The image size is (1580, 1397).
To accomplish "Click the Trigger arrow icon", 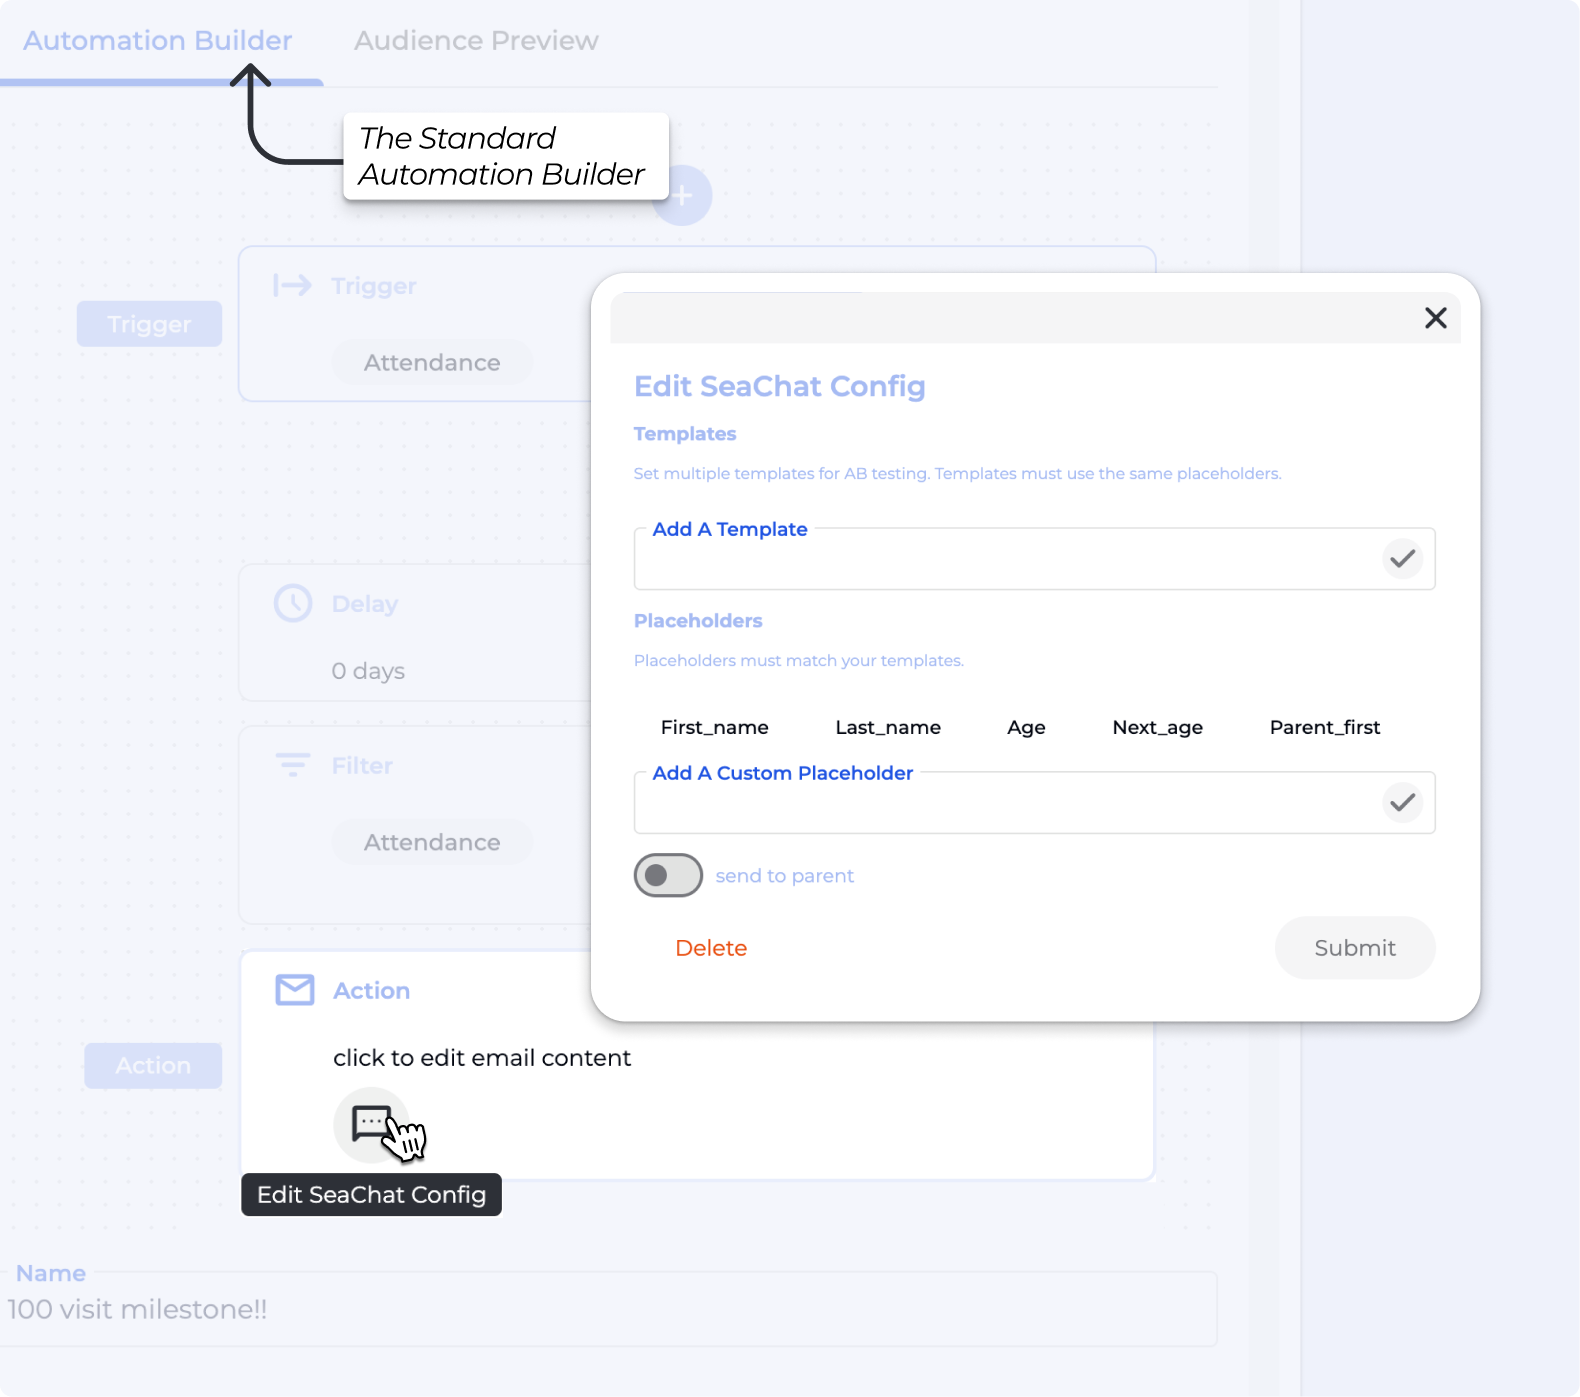I will coord(292,286).
